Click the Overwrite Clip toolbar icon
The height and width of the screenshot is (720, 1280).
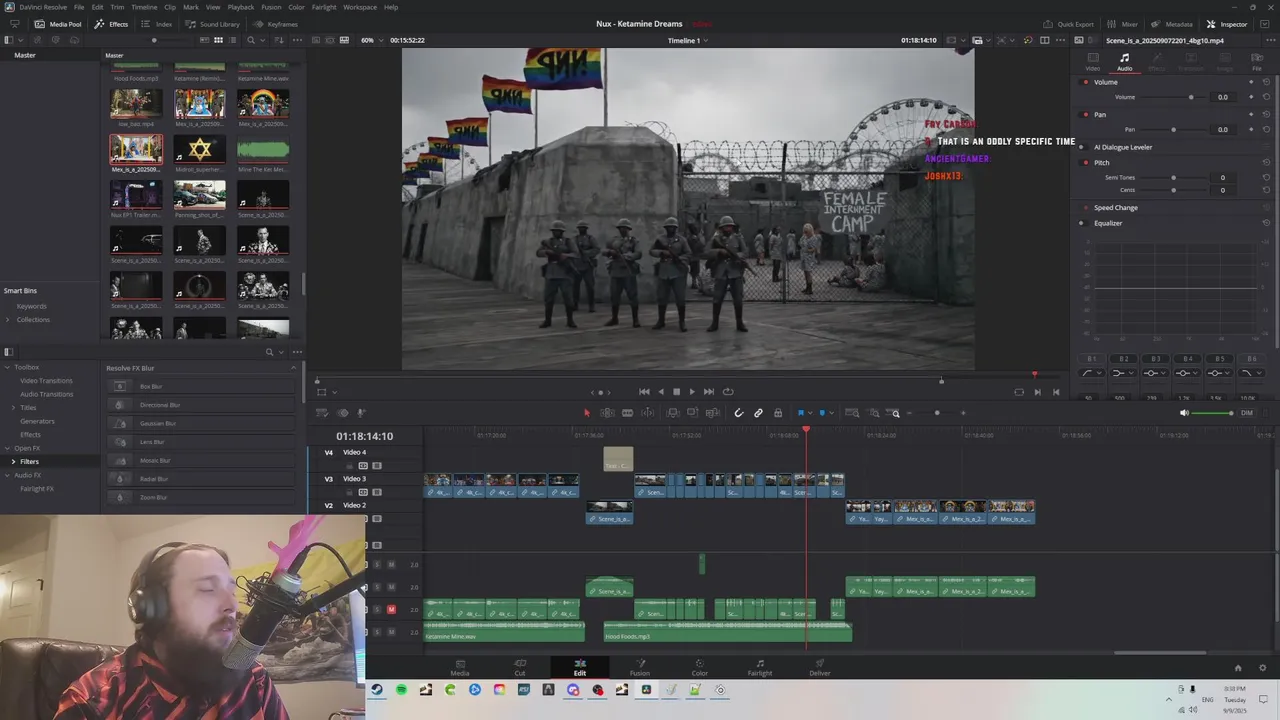(x=693, y=413)
